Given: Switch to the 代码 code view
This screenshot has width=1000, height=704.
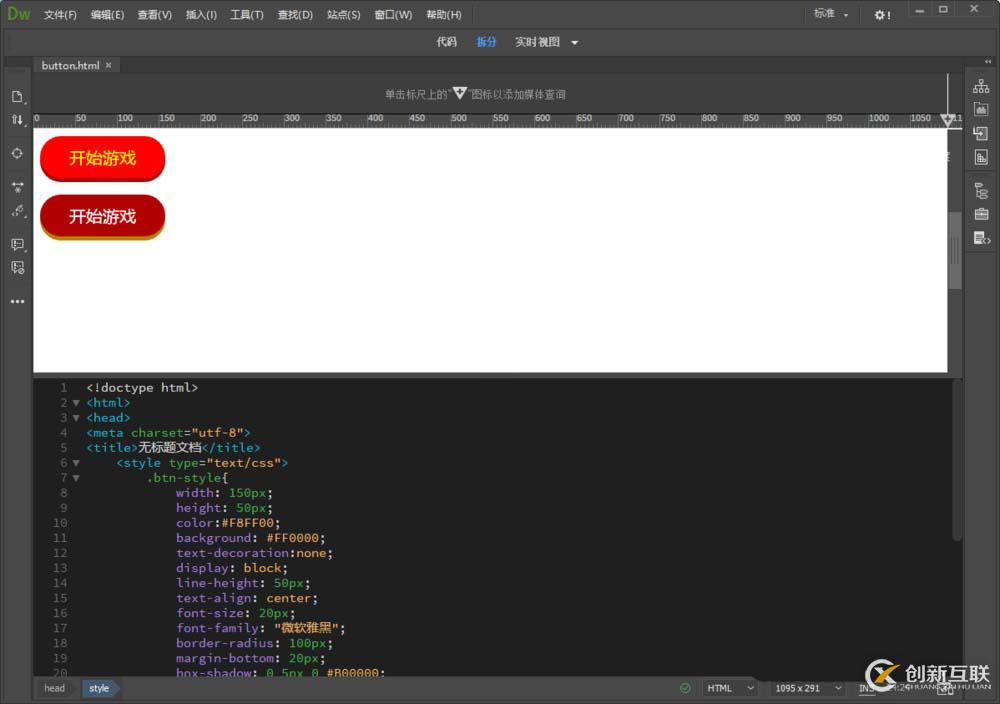Looking at the screenshot, I should click(446, 42).
